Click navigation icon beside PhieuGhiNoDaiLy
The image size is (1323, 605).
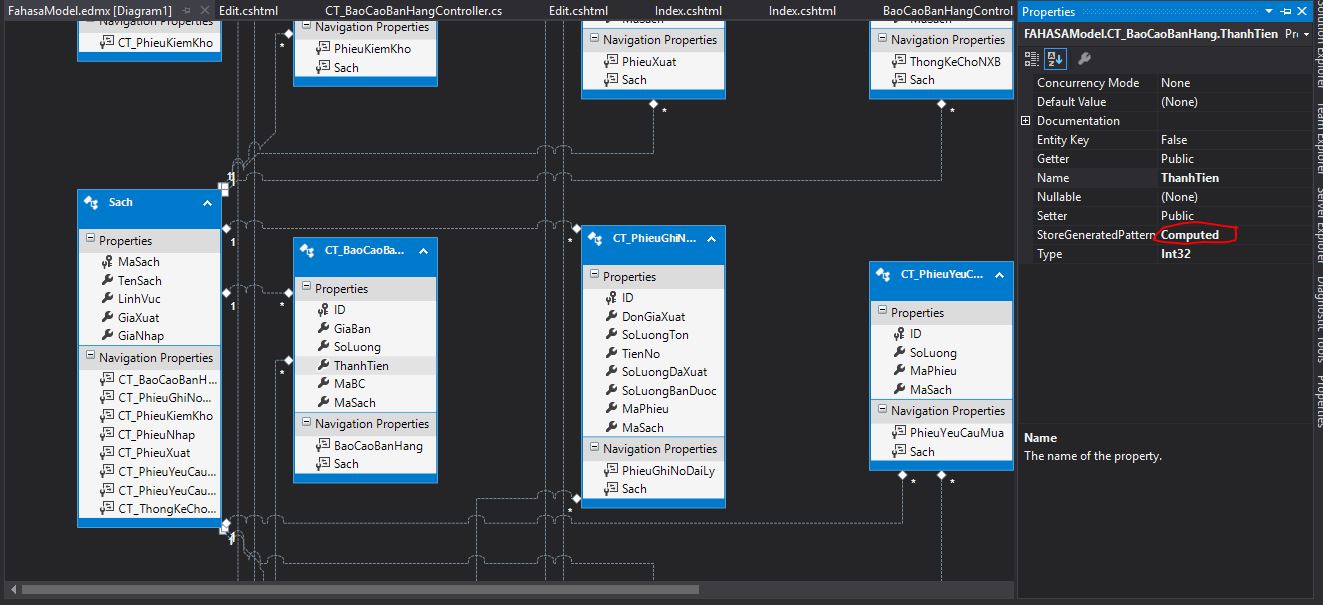tap(611, 470)
